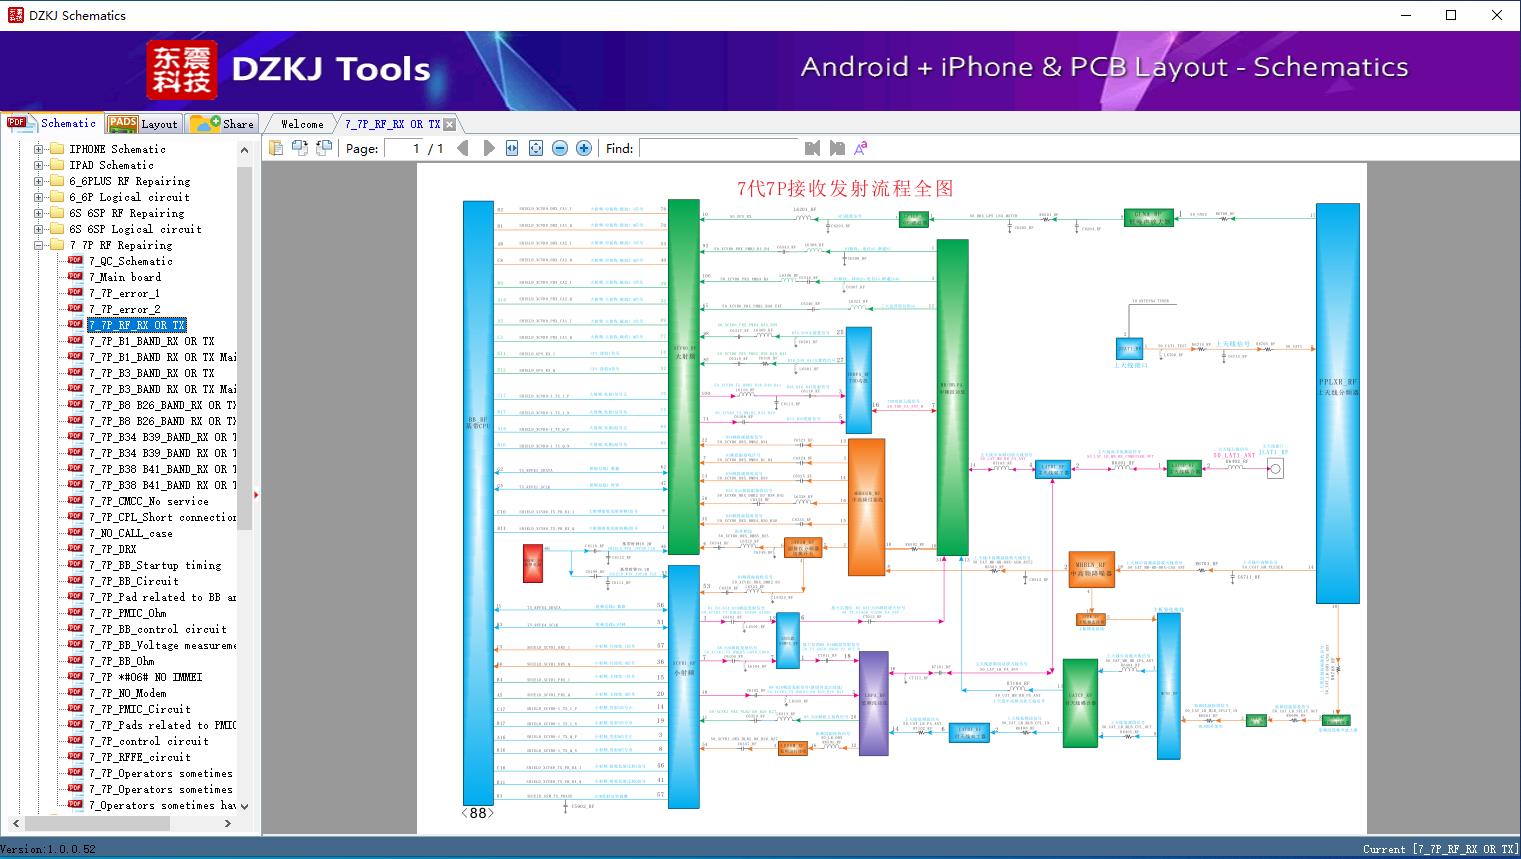Open 7_7P *#06# NO IMMEI in the tree
This screenshot has height=859, width=1521.
click(x=145, y=677)
